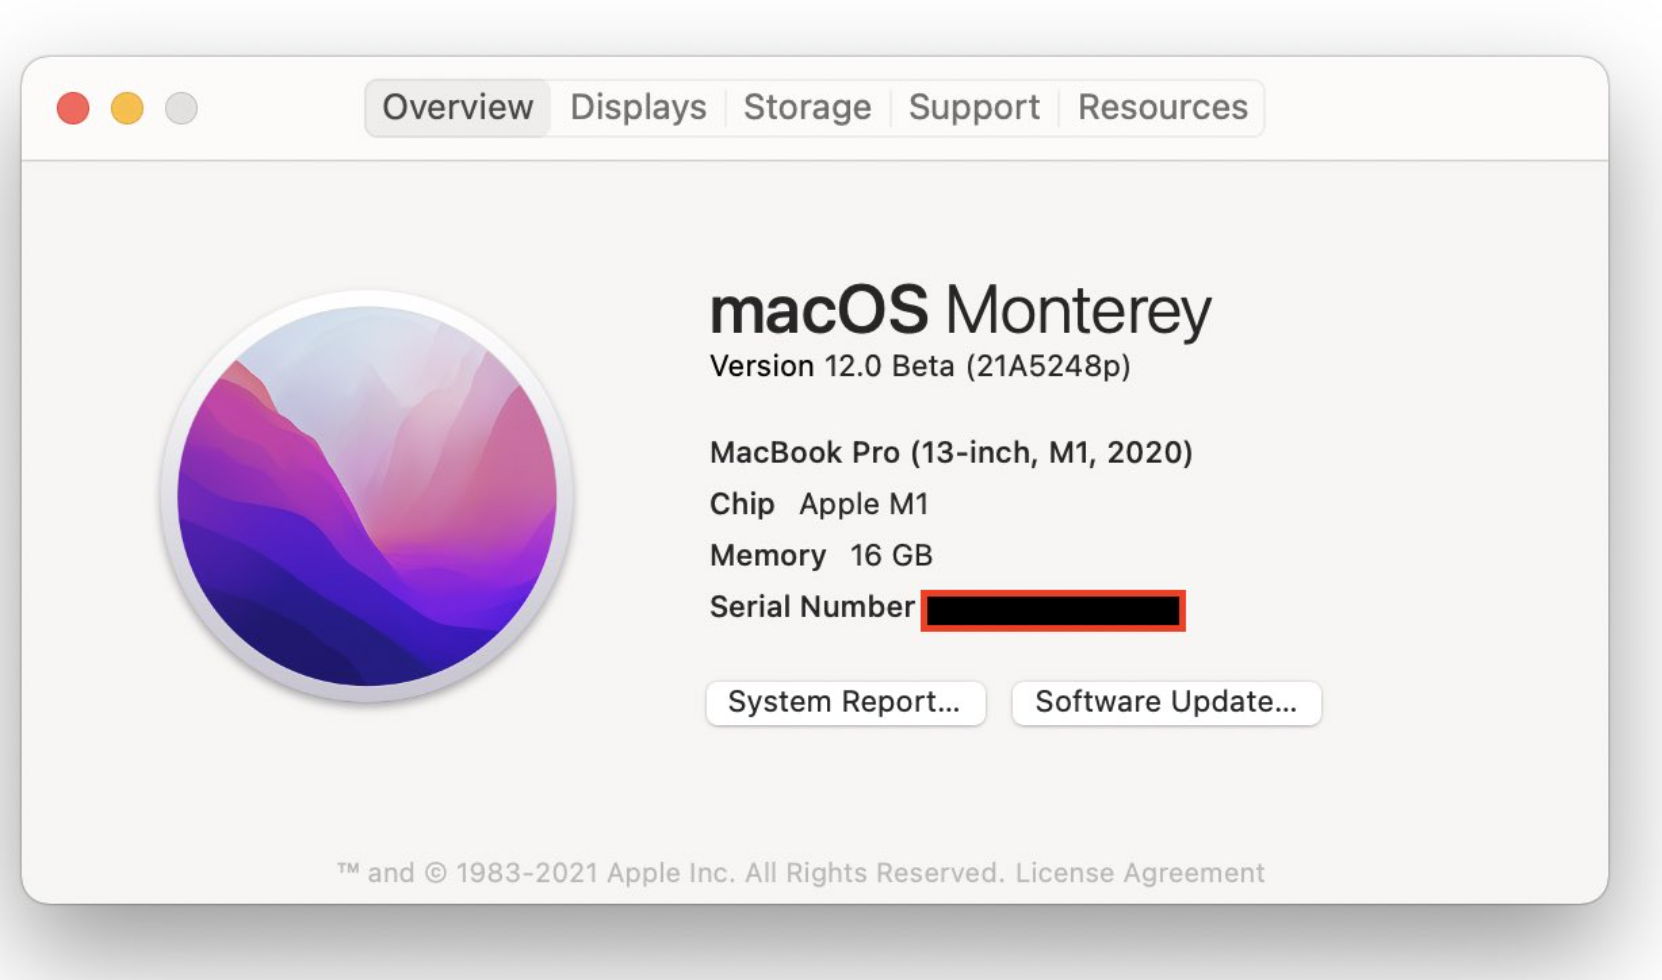Click the macOS Monterey title text
Viewport: 1662px width, 980px height.
click(960, 310)
